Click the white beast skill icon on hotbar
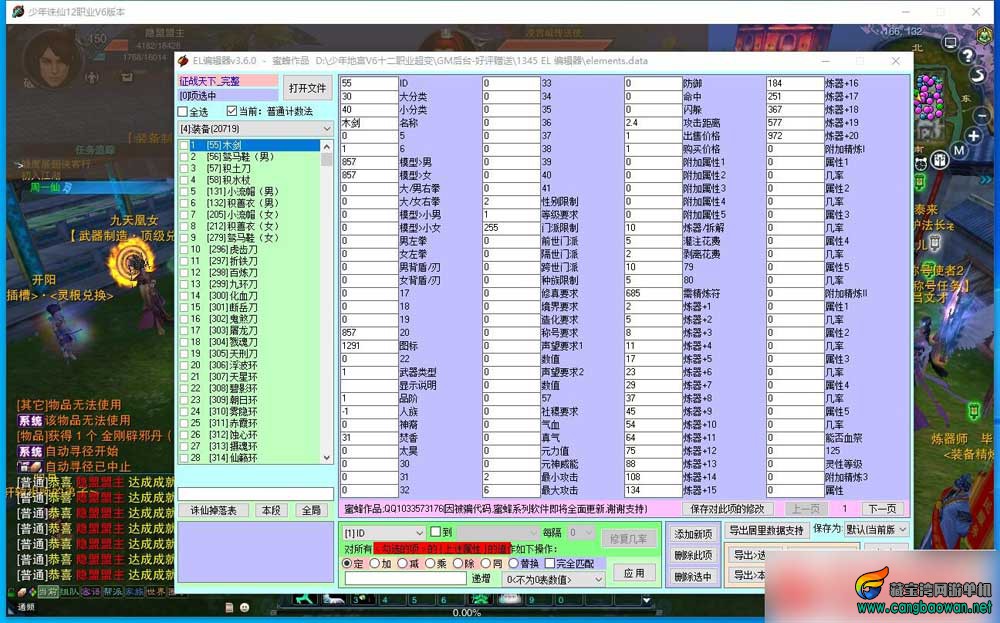This screenshot has width=1000, height=623. pyautogui.click(x=333, y=599)
